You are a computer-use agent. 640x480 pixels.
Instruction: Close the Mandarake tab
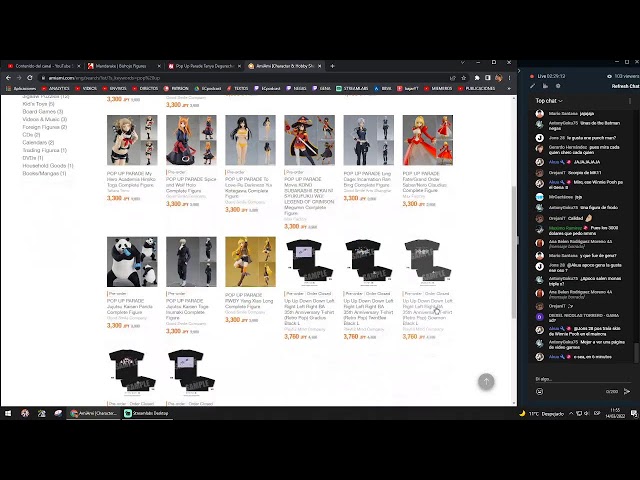pos(159,66)
